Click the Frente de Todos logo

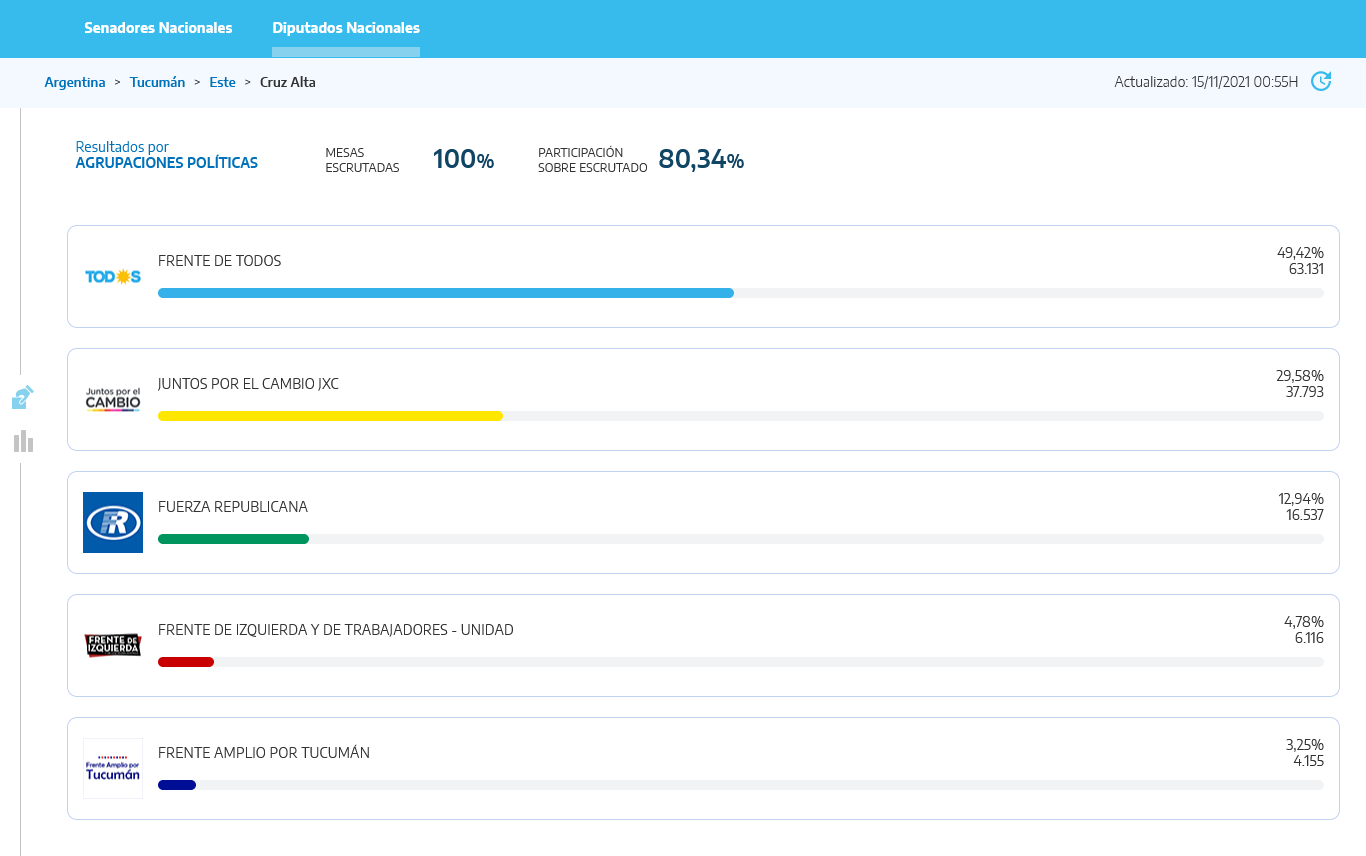[113, 276]
